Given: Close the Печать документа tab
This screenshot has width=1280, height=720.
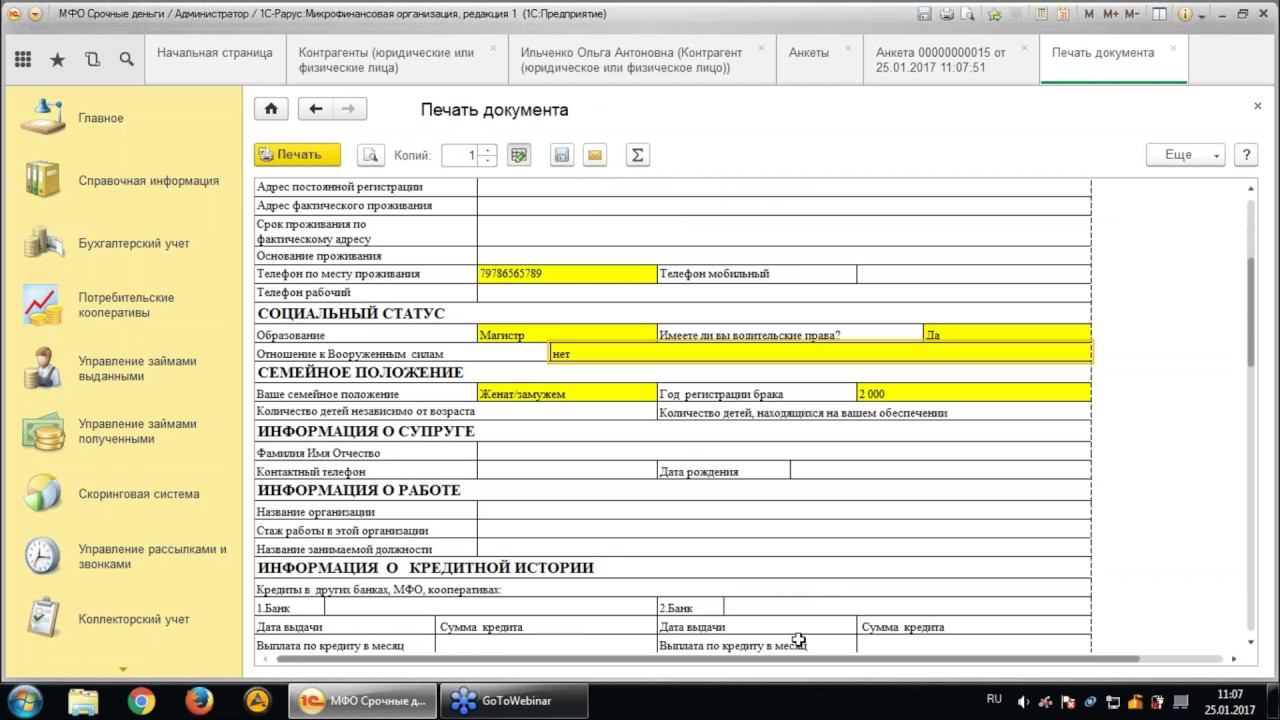Looking at the screenshot, I should [1173, 48].
